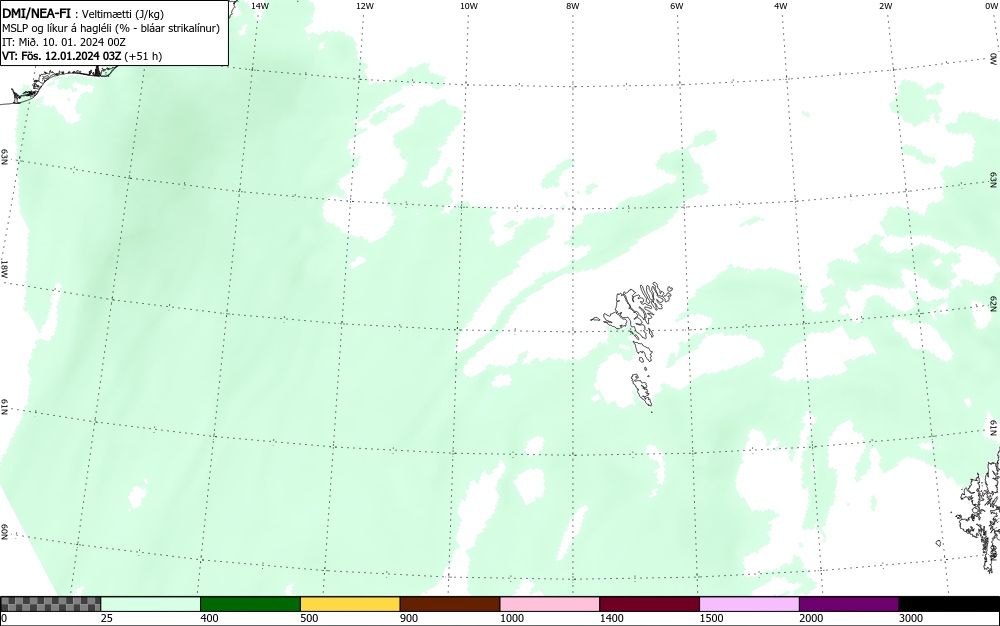The image size is (1000, 626).
Task: Click the MSLP og líkur á hagléli line
Action: (111, 28)
